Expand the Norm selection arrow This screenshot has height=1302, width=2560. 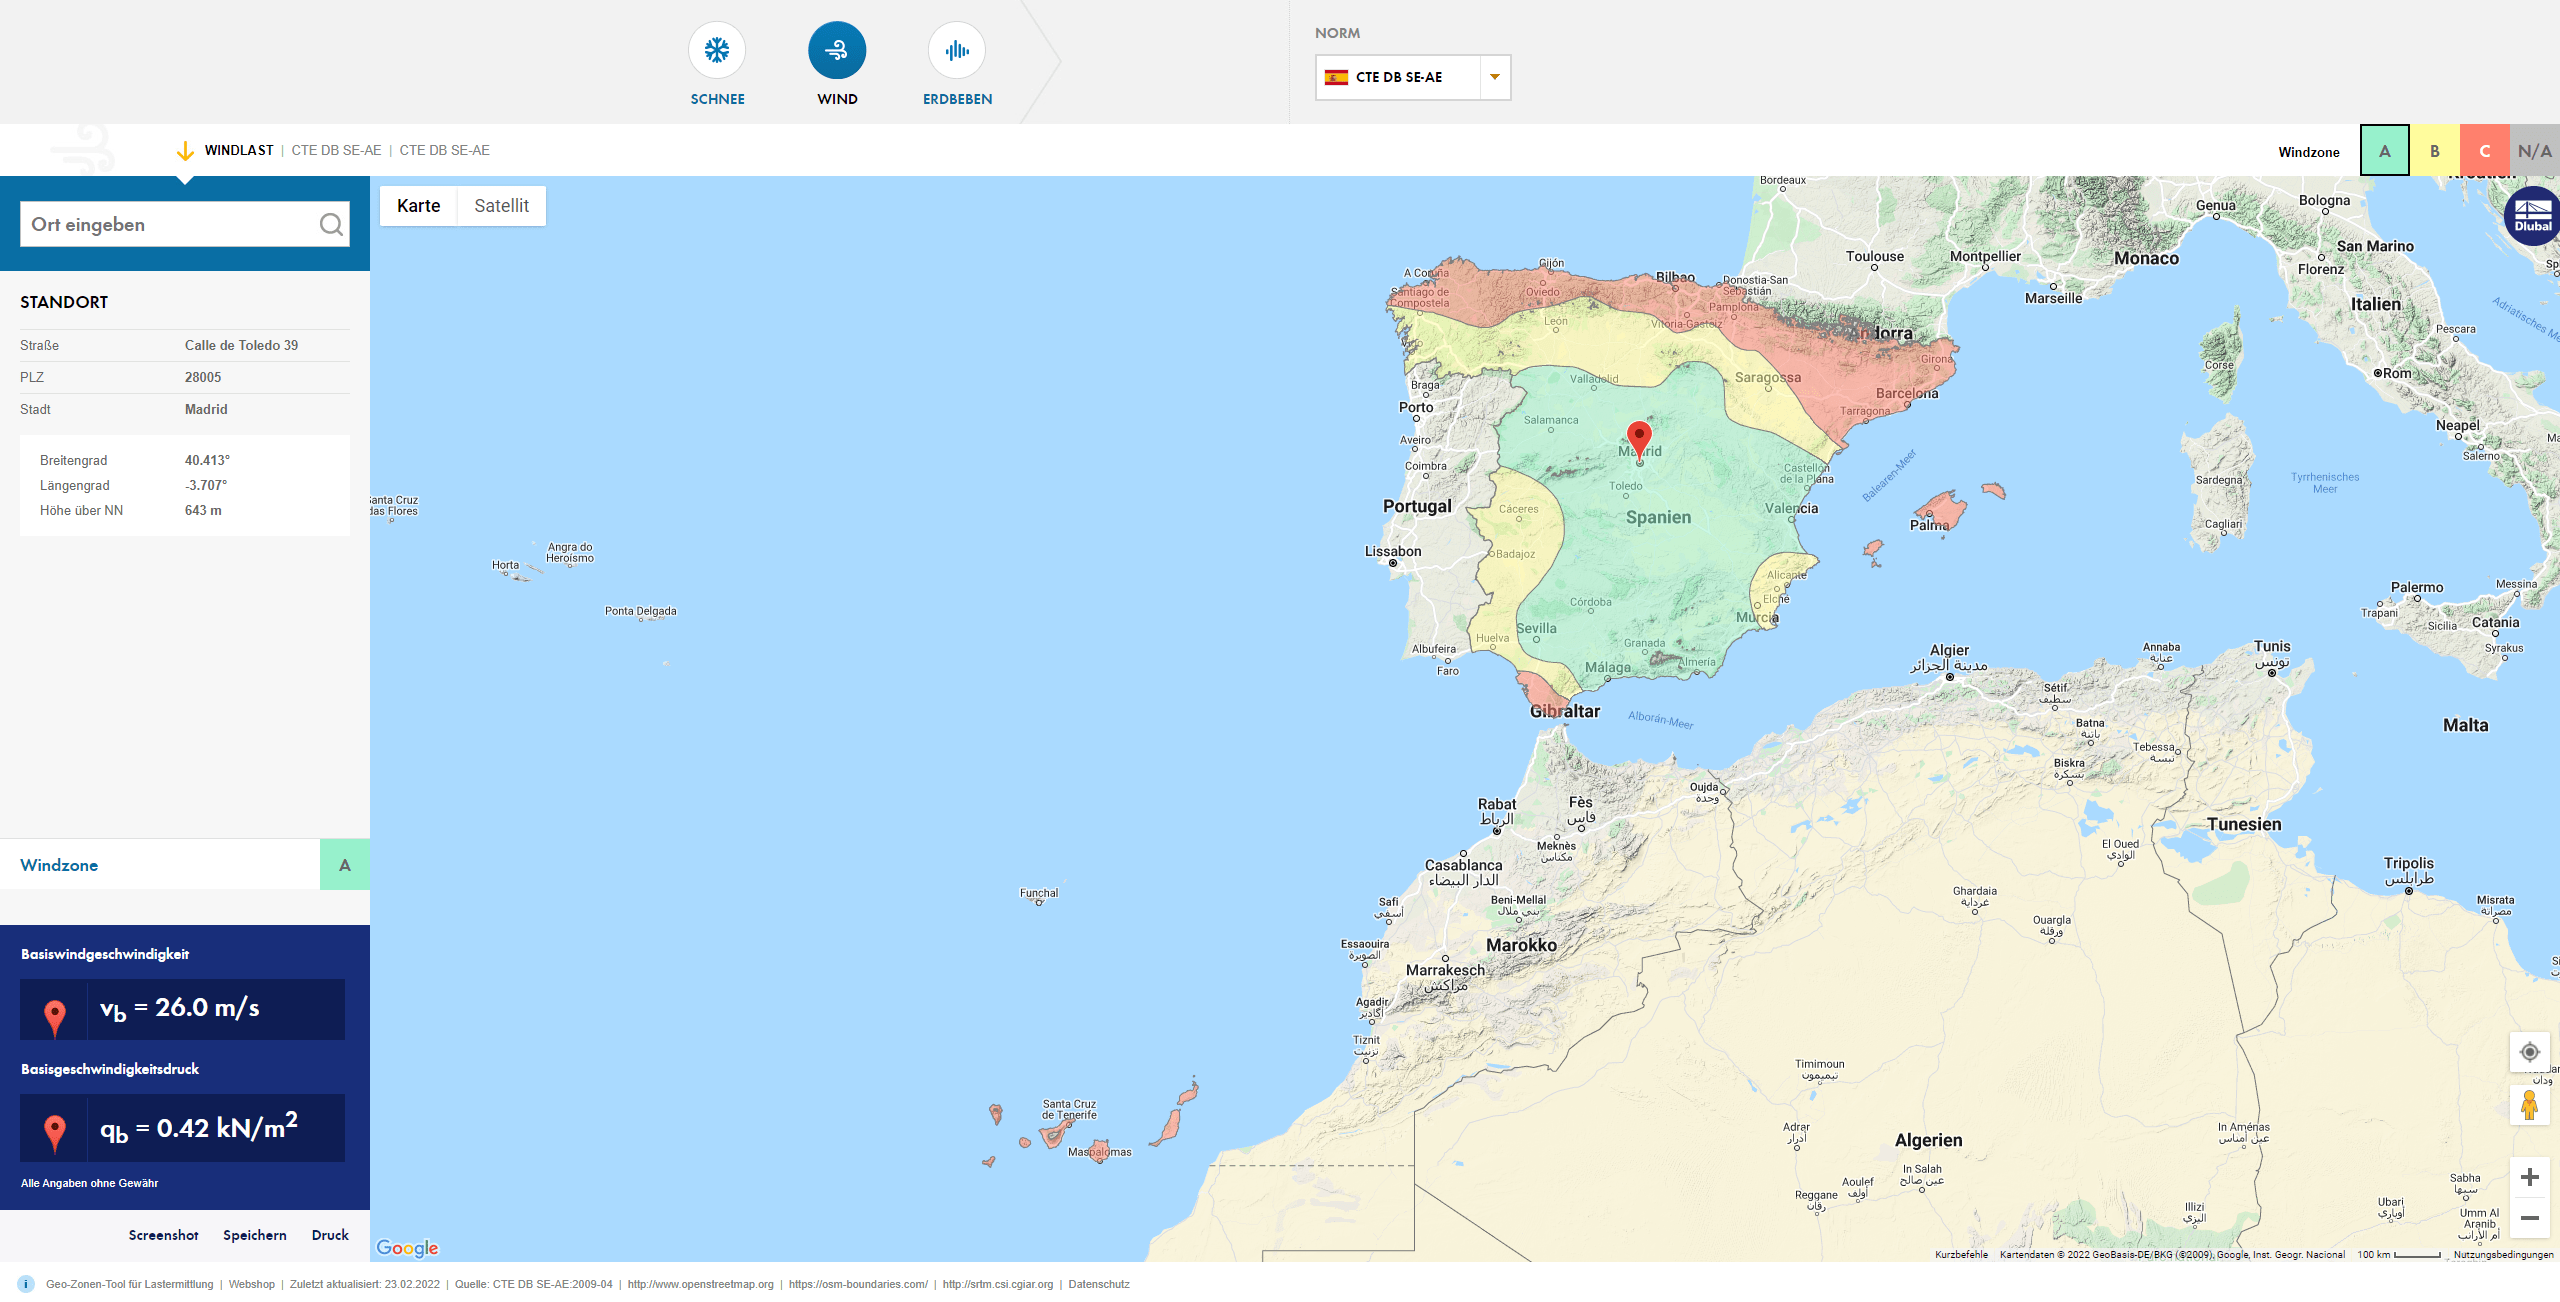(x=1495, y=76)
